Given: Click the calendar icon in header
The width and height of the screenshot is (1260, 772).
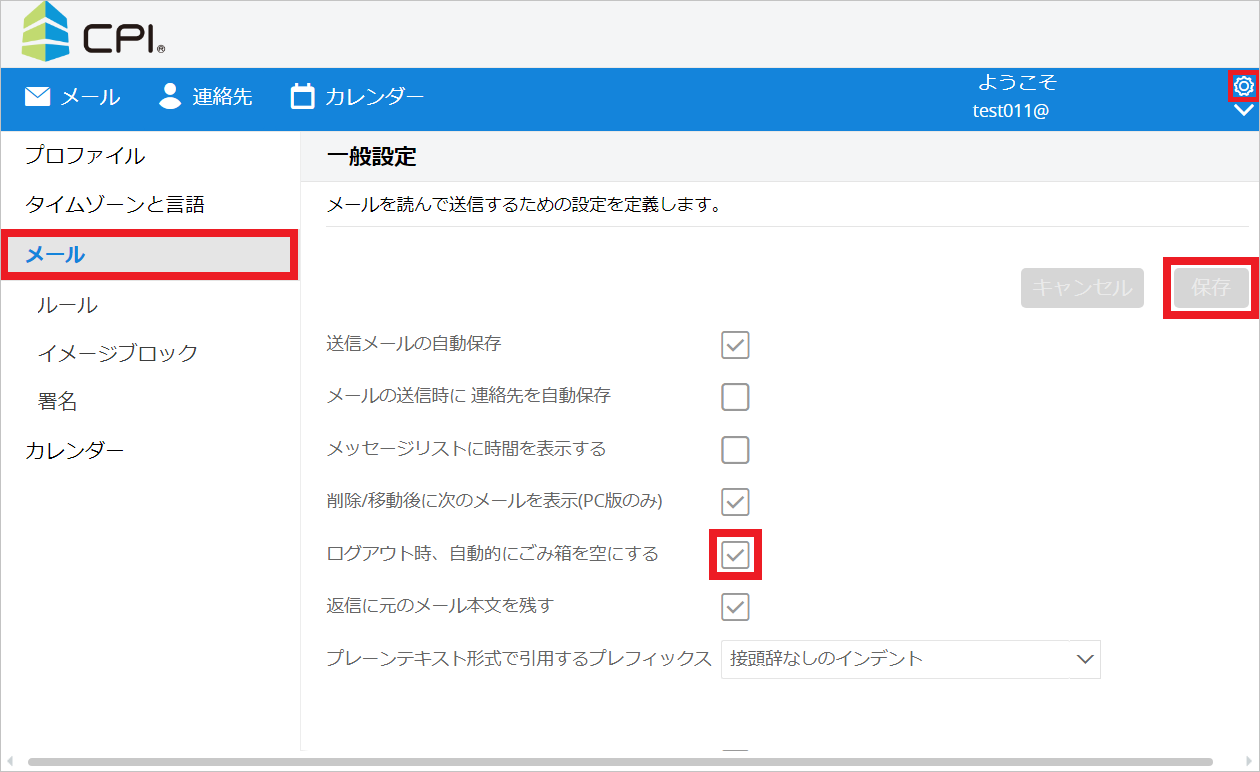Looking at the screenshot, I should (302, 96).
